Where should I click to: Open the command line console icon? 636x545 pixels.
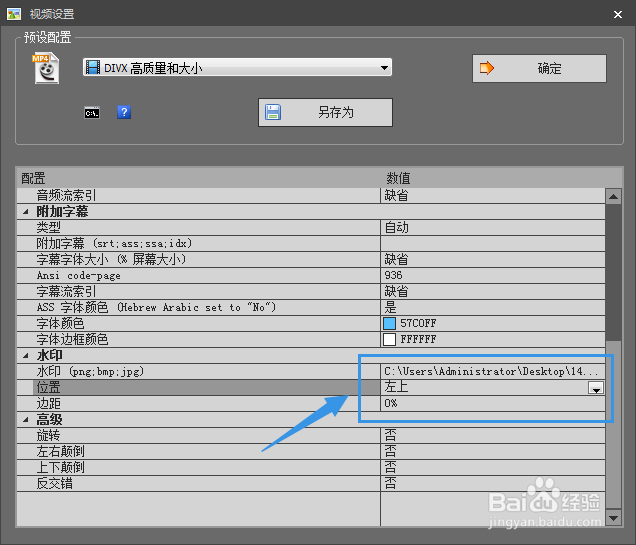[92, 113]
